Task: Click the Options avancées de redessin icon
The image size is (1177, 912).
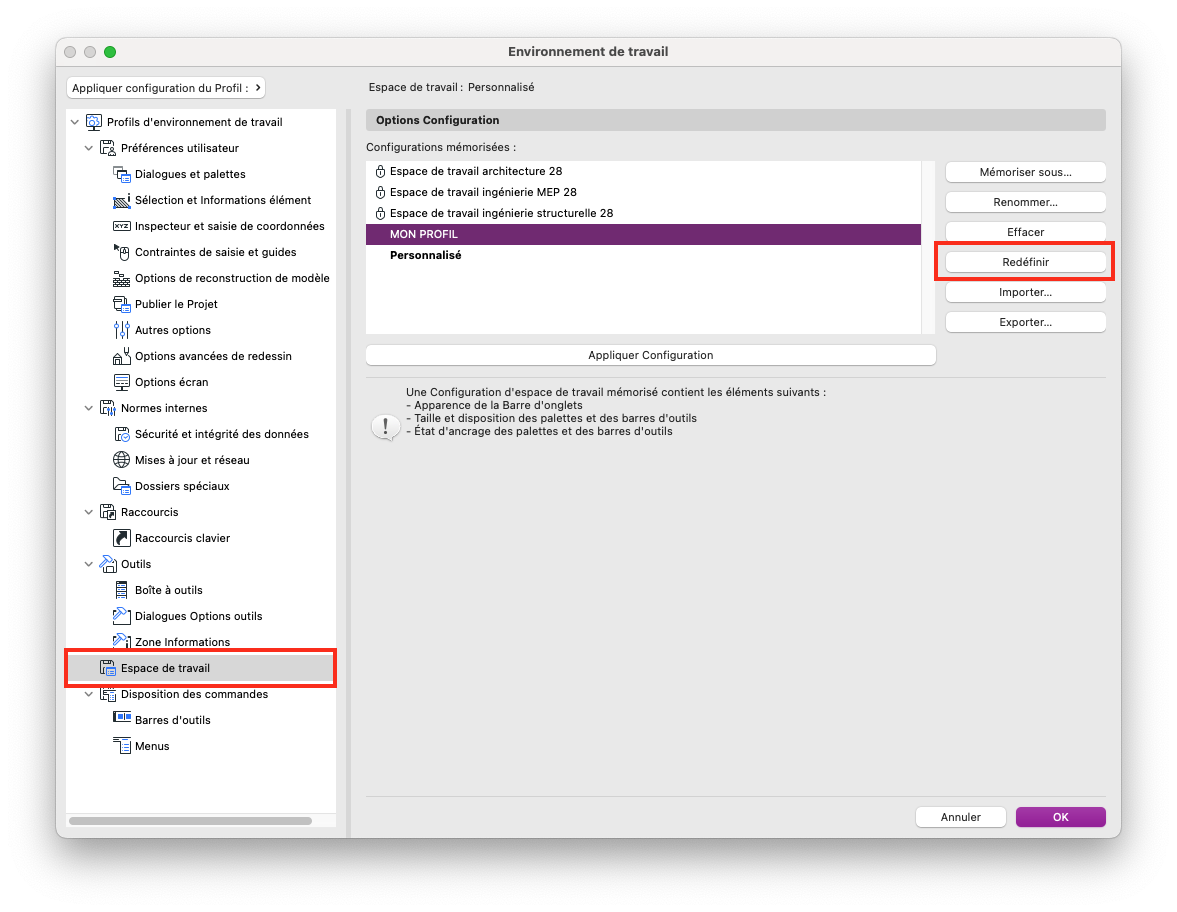Action: click(x=122, y=357)
